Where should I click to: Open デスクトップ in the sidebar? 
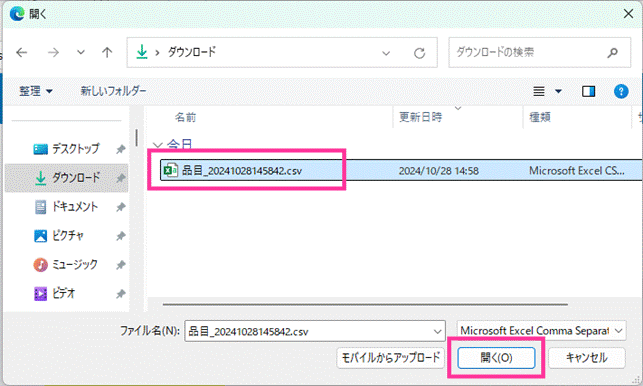[x=67, y=149]
